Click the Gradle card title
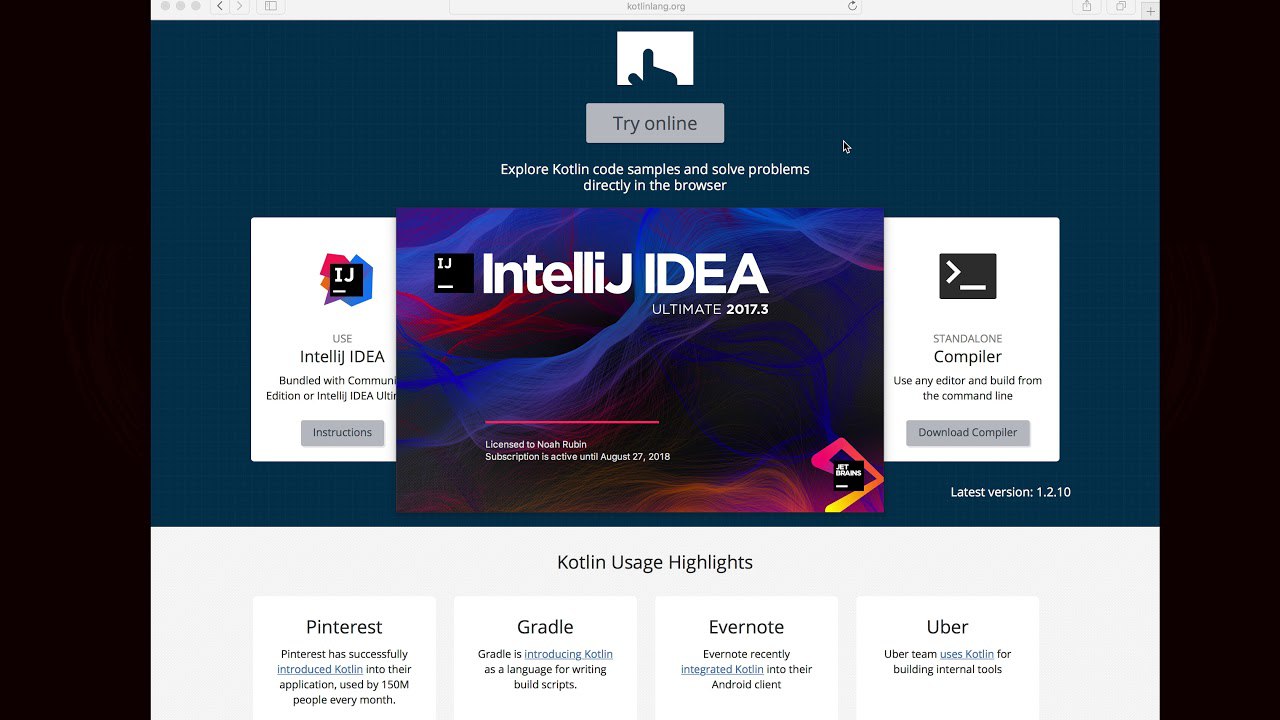 (x=545, y=627)
